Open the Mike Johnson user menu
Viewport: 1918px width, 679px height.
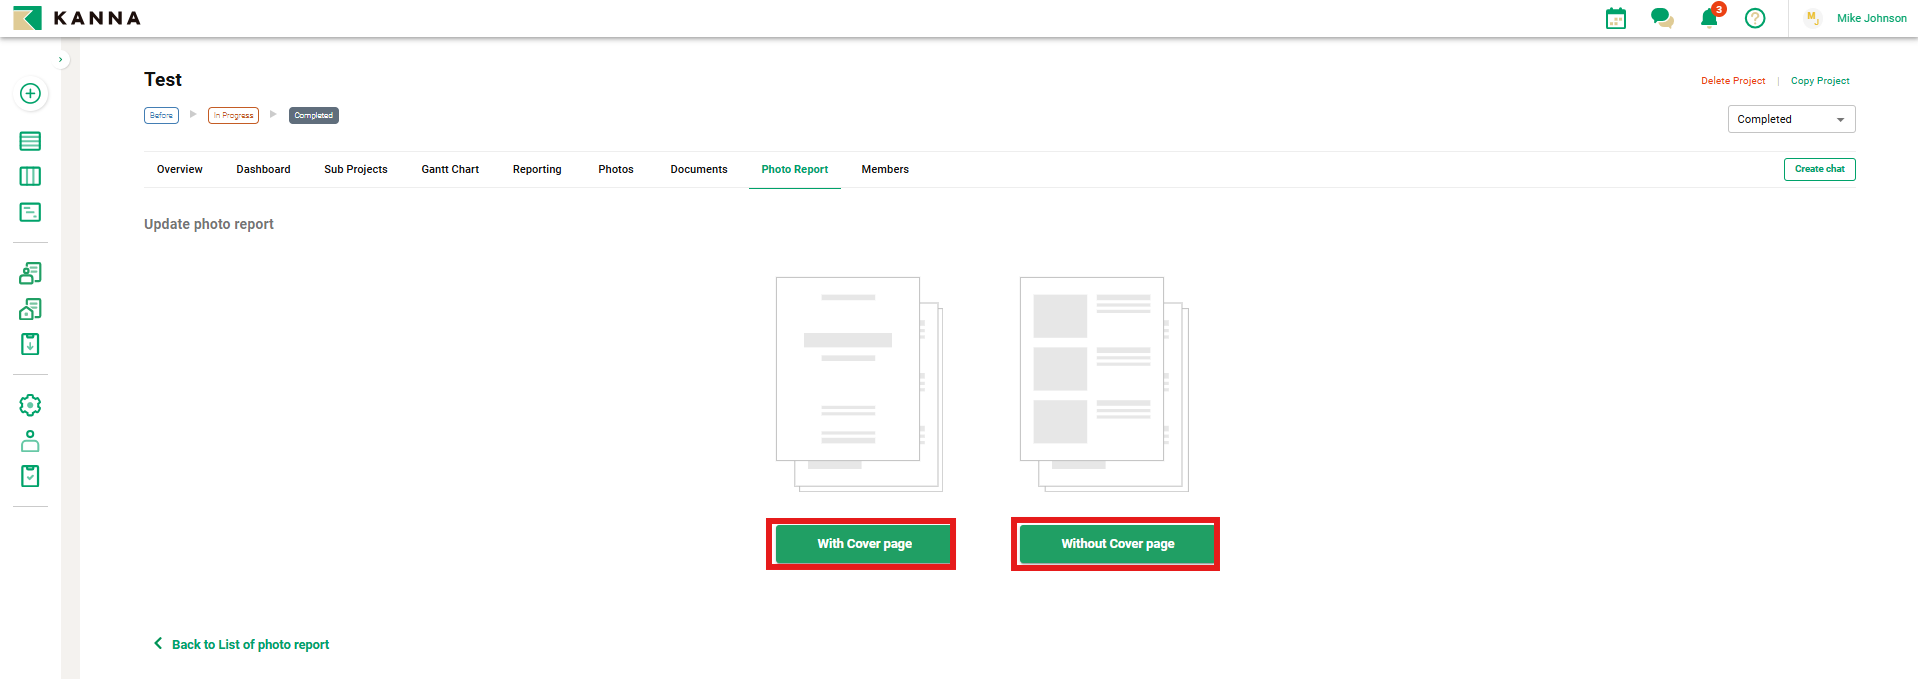click(1870, 18)
